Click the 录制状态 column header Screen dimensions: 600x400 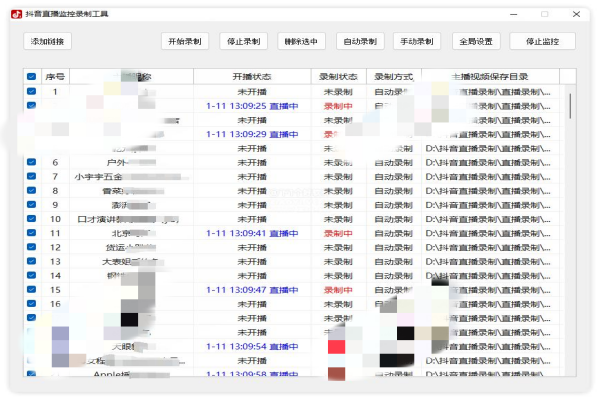point(338,77)
